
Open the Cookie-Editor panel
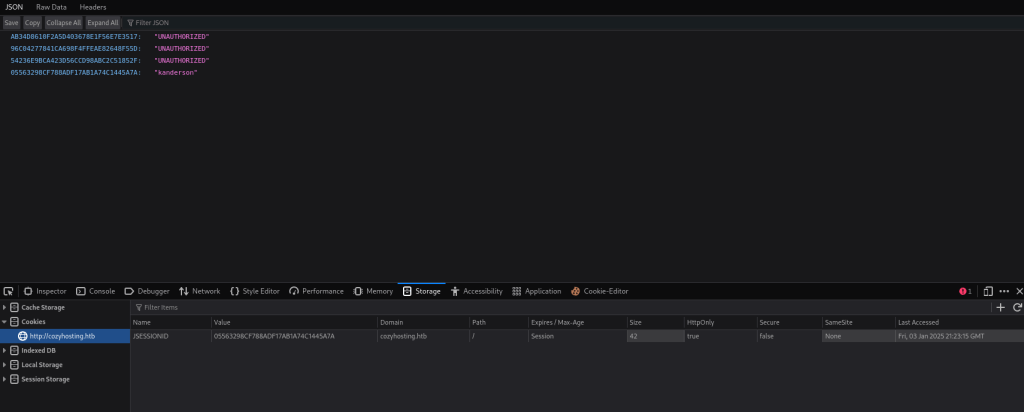tap(600, 291)
